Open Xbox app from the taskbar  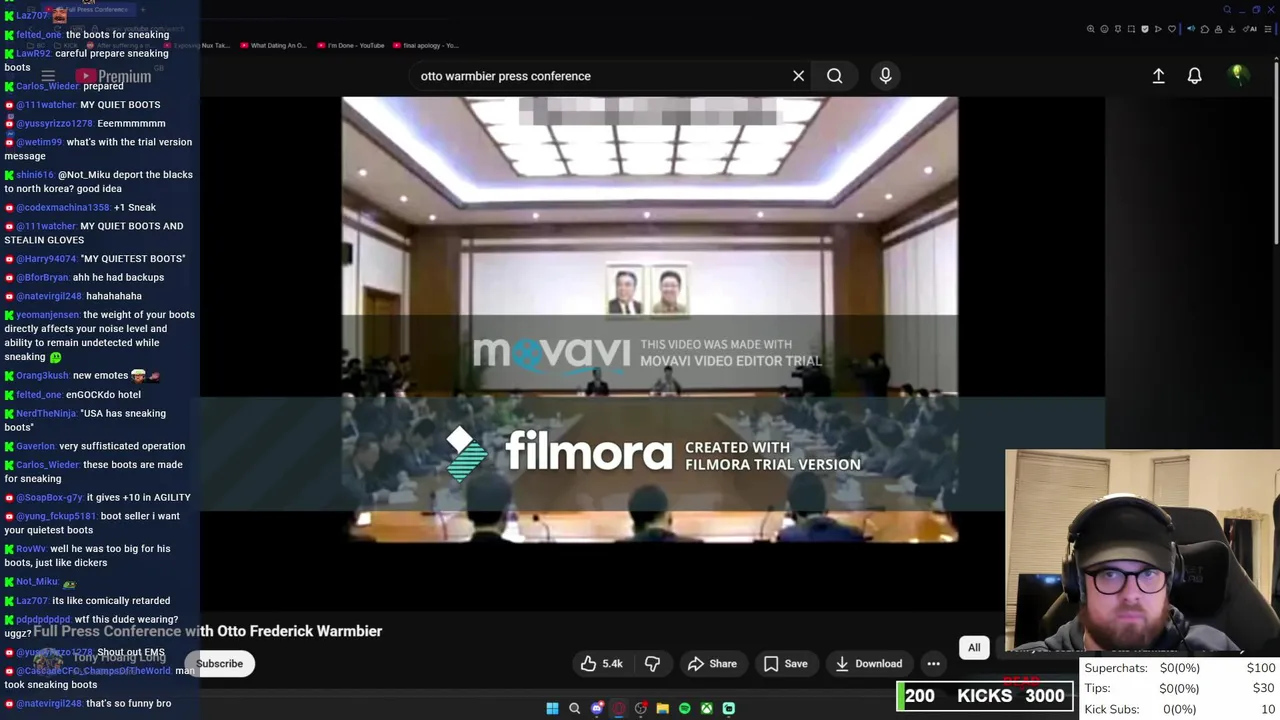tap(706, 708)
